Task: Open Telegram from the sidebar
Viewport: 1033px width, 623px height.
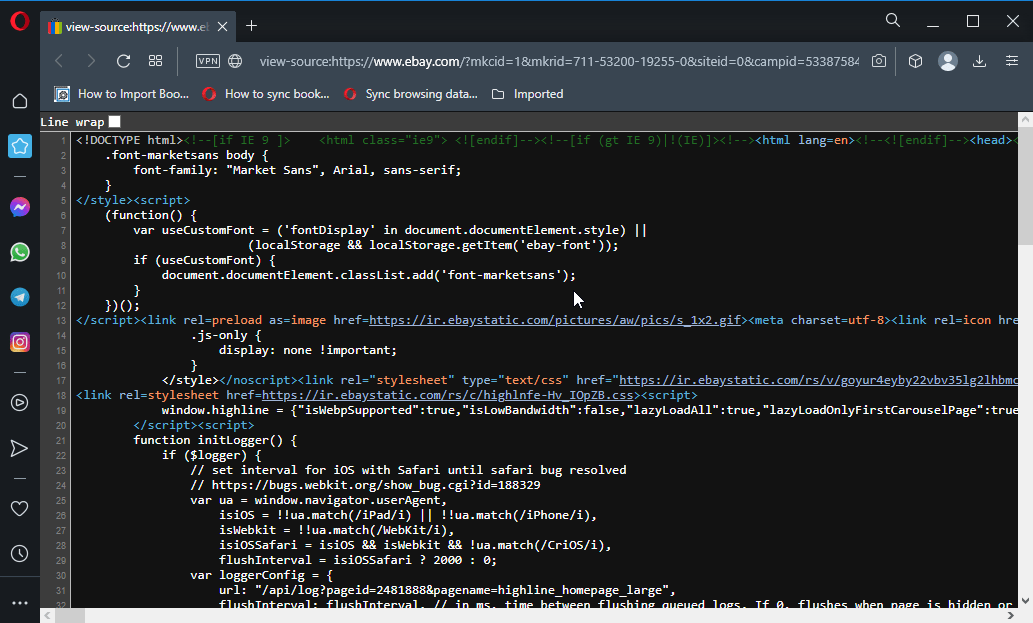Action: pyautogui.click(x=19, y=297)
